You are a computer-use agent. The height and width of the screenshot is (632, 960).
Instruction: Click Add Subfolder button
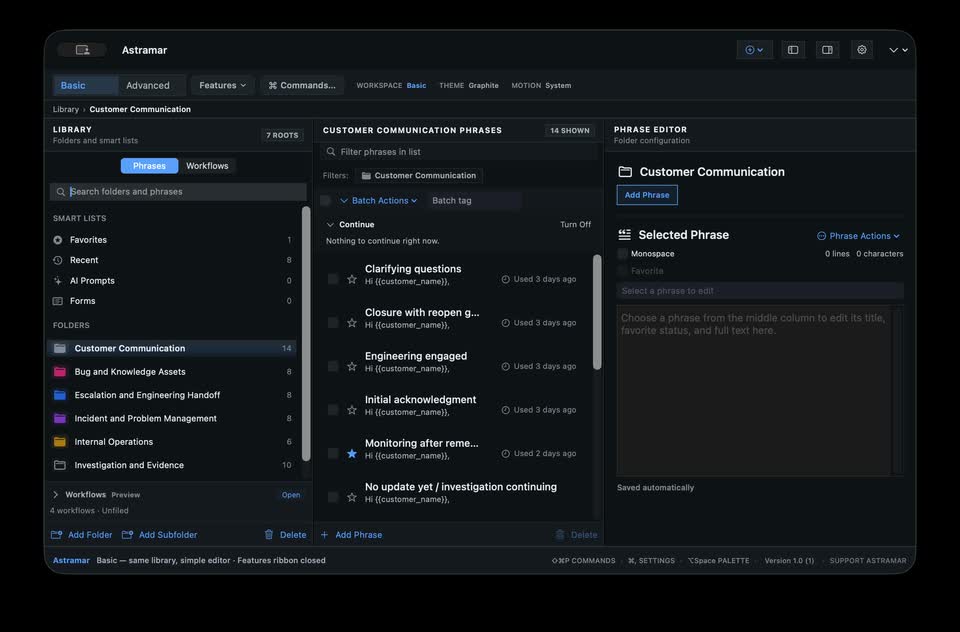[160, 535]
